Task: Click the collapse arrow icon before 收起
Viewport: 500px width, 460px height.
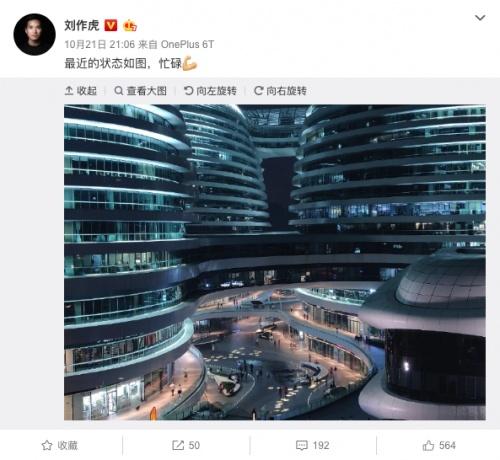Action: point(69,90)
